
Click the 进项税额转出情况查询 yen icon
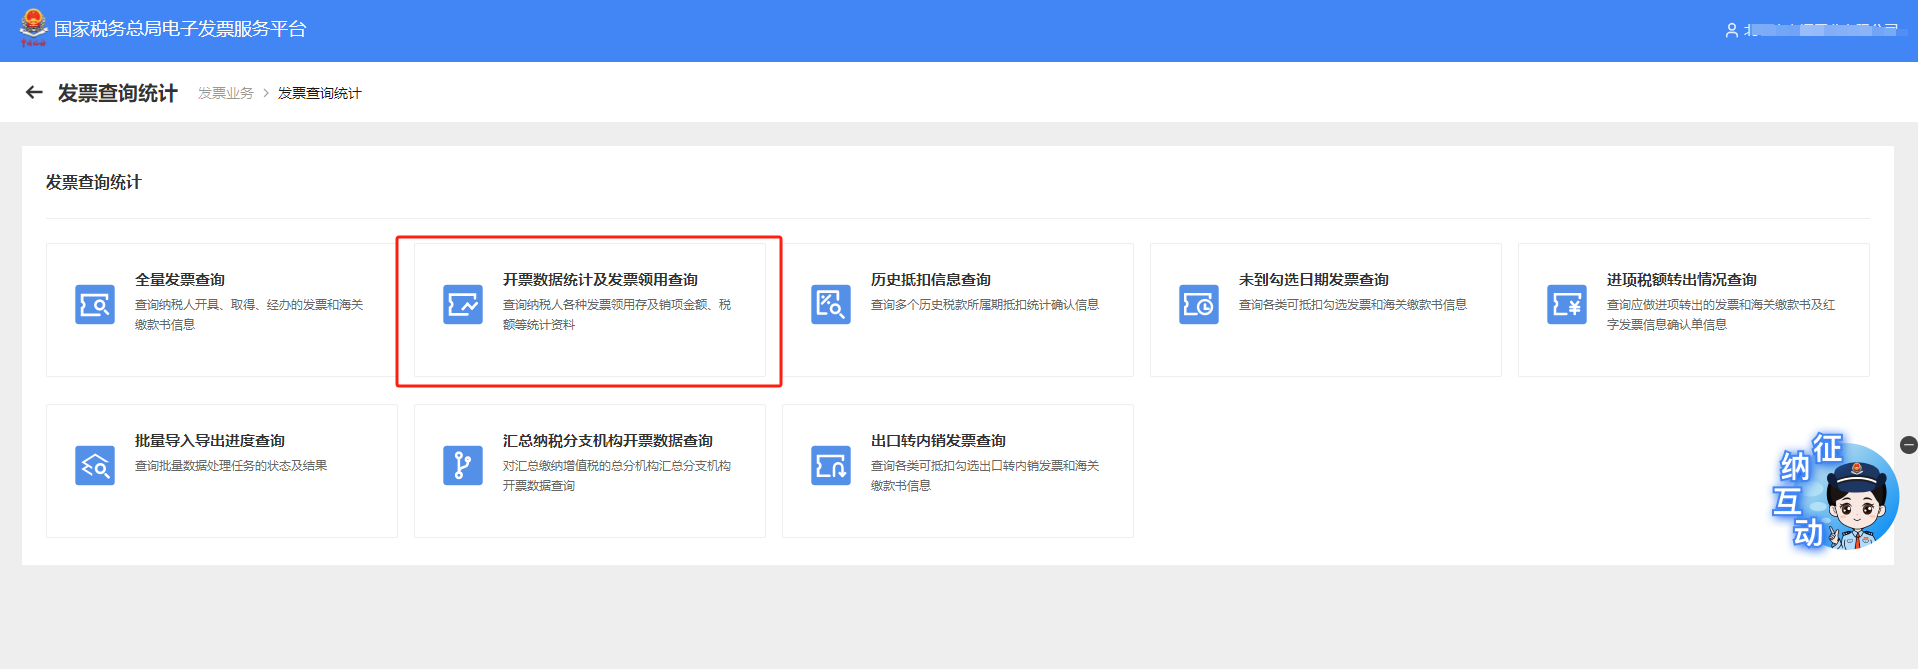[x=1567, y=305]
